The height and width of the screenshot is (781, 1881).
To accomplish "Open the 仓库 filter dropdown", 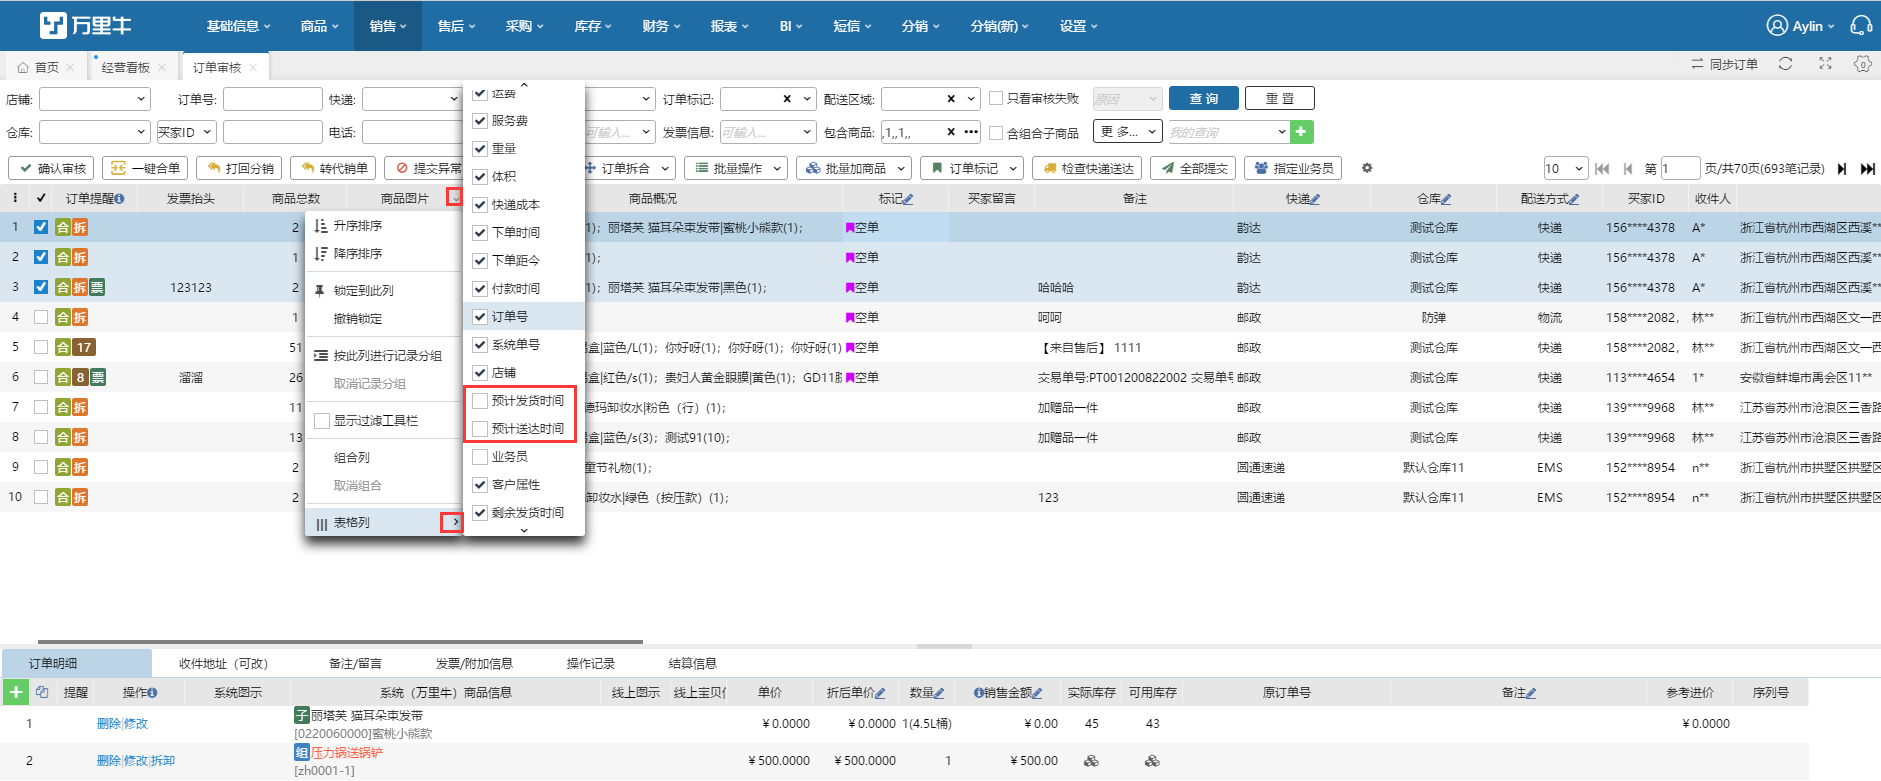I will pos(95,132).
